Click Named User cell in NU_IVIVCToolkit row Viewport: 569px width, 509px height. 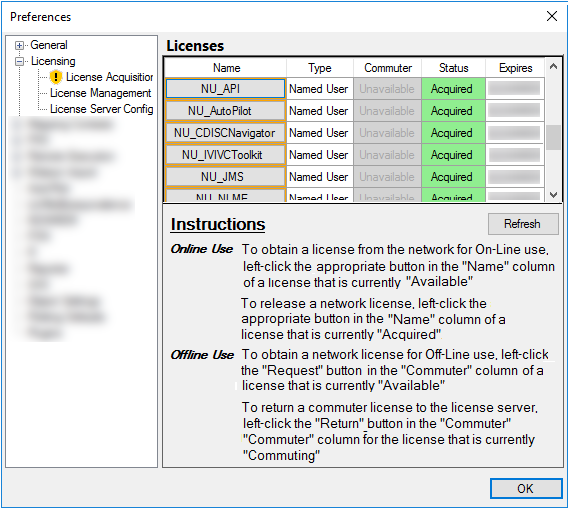tap(320, 155)
